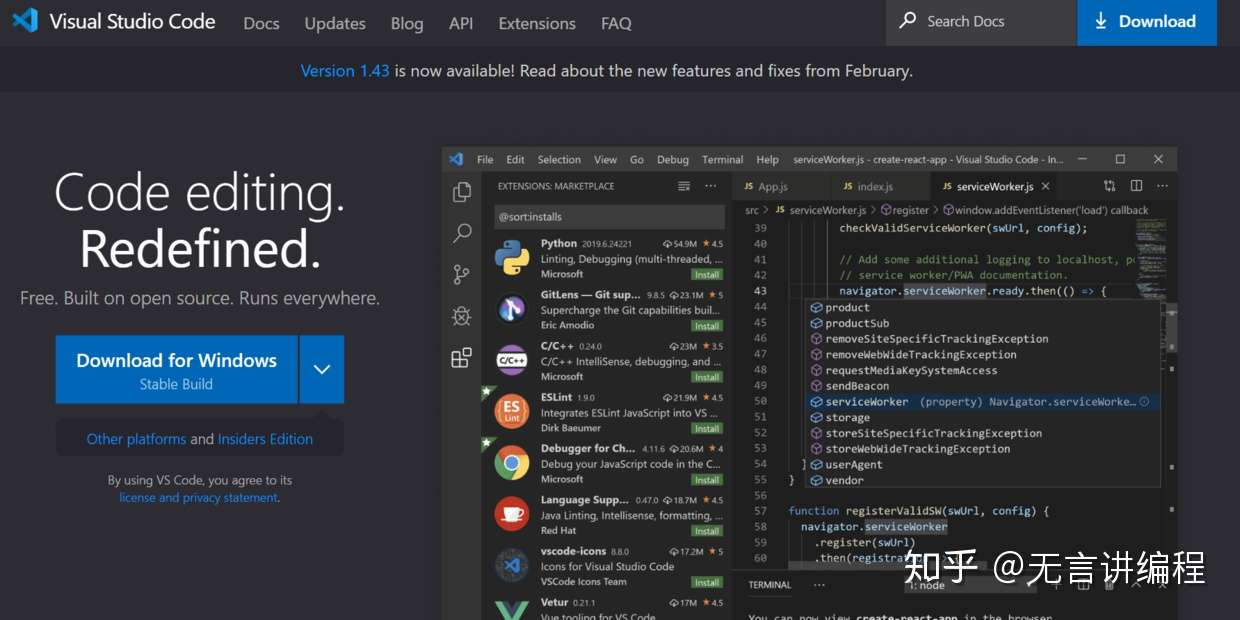Open the API navigation link
The image size is (1240, 620).
[461, 23]
